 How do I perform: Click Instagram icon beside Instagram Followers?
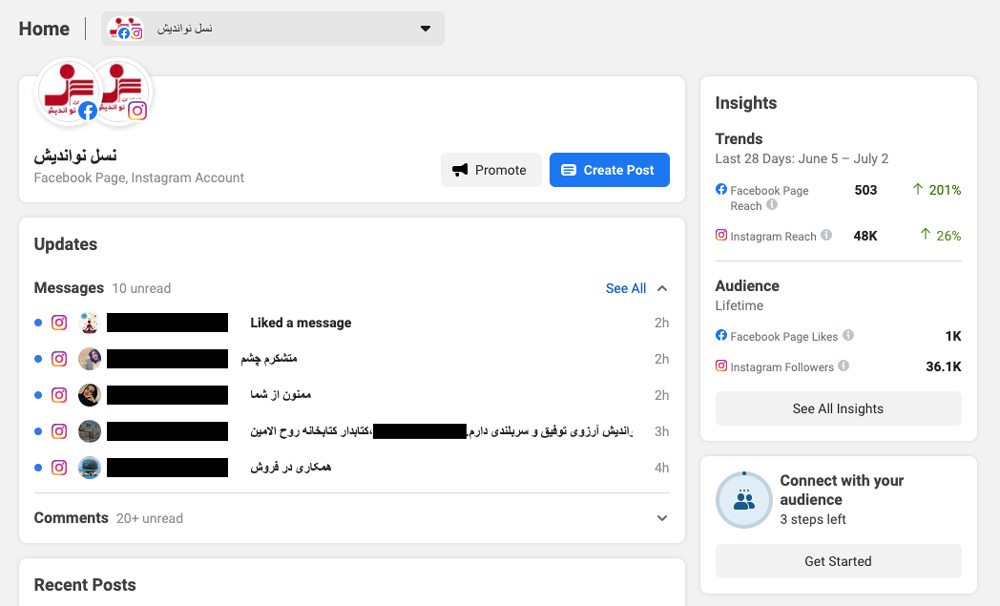pos(721,366)
